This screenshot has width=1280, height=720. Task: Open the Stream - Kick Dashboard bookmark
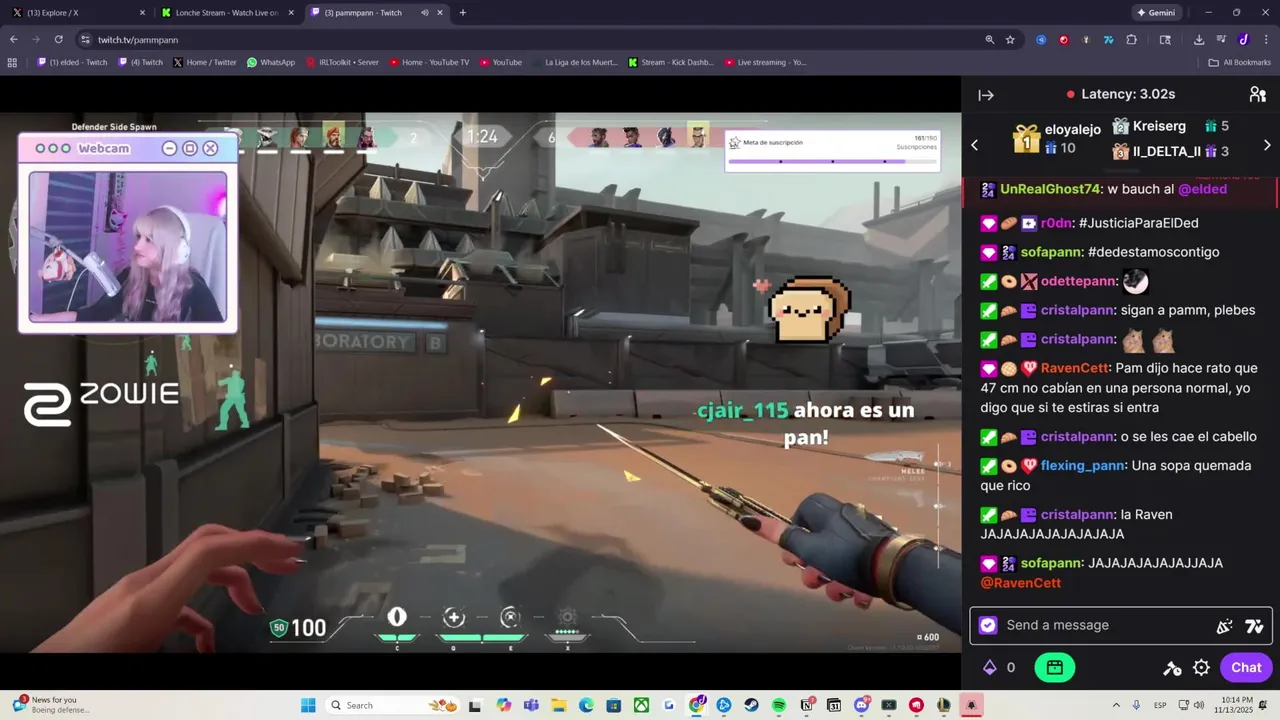click(671, 62)
